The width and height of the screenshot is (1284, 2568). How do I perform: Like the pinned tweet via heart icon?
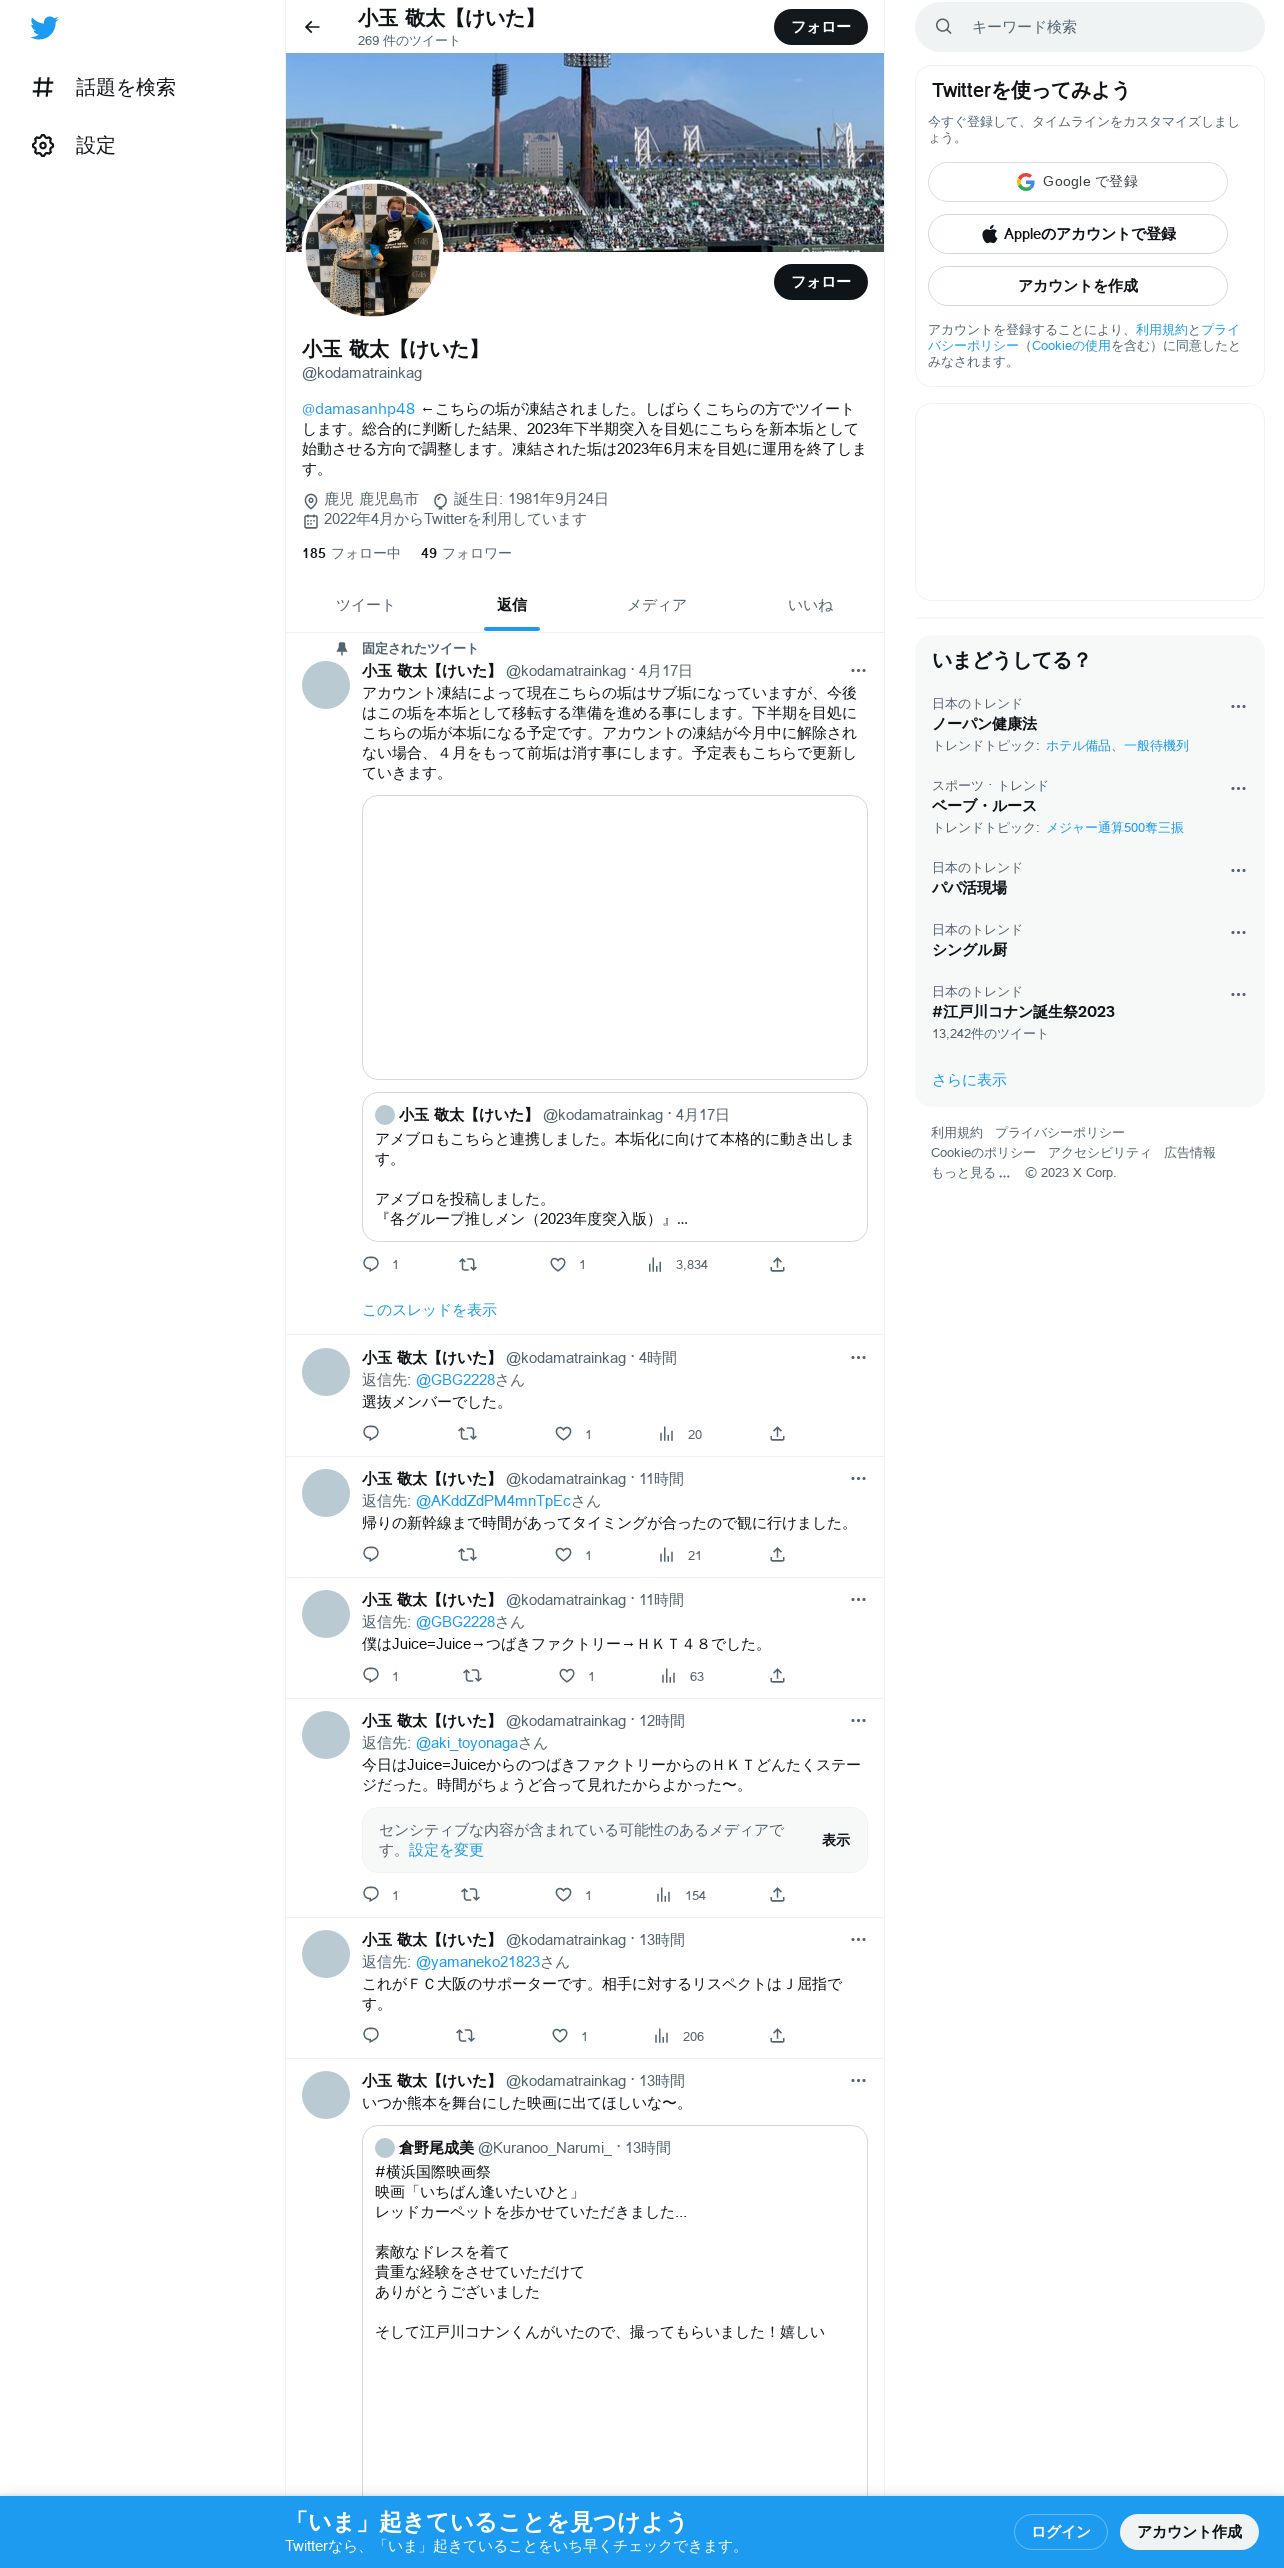(558, 1265)
